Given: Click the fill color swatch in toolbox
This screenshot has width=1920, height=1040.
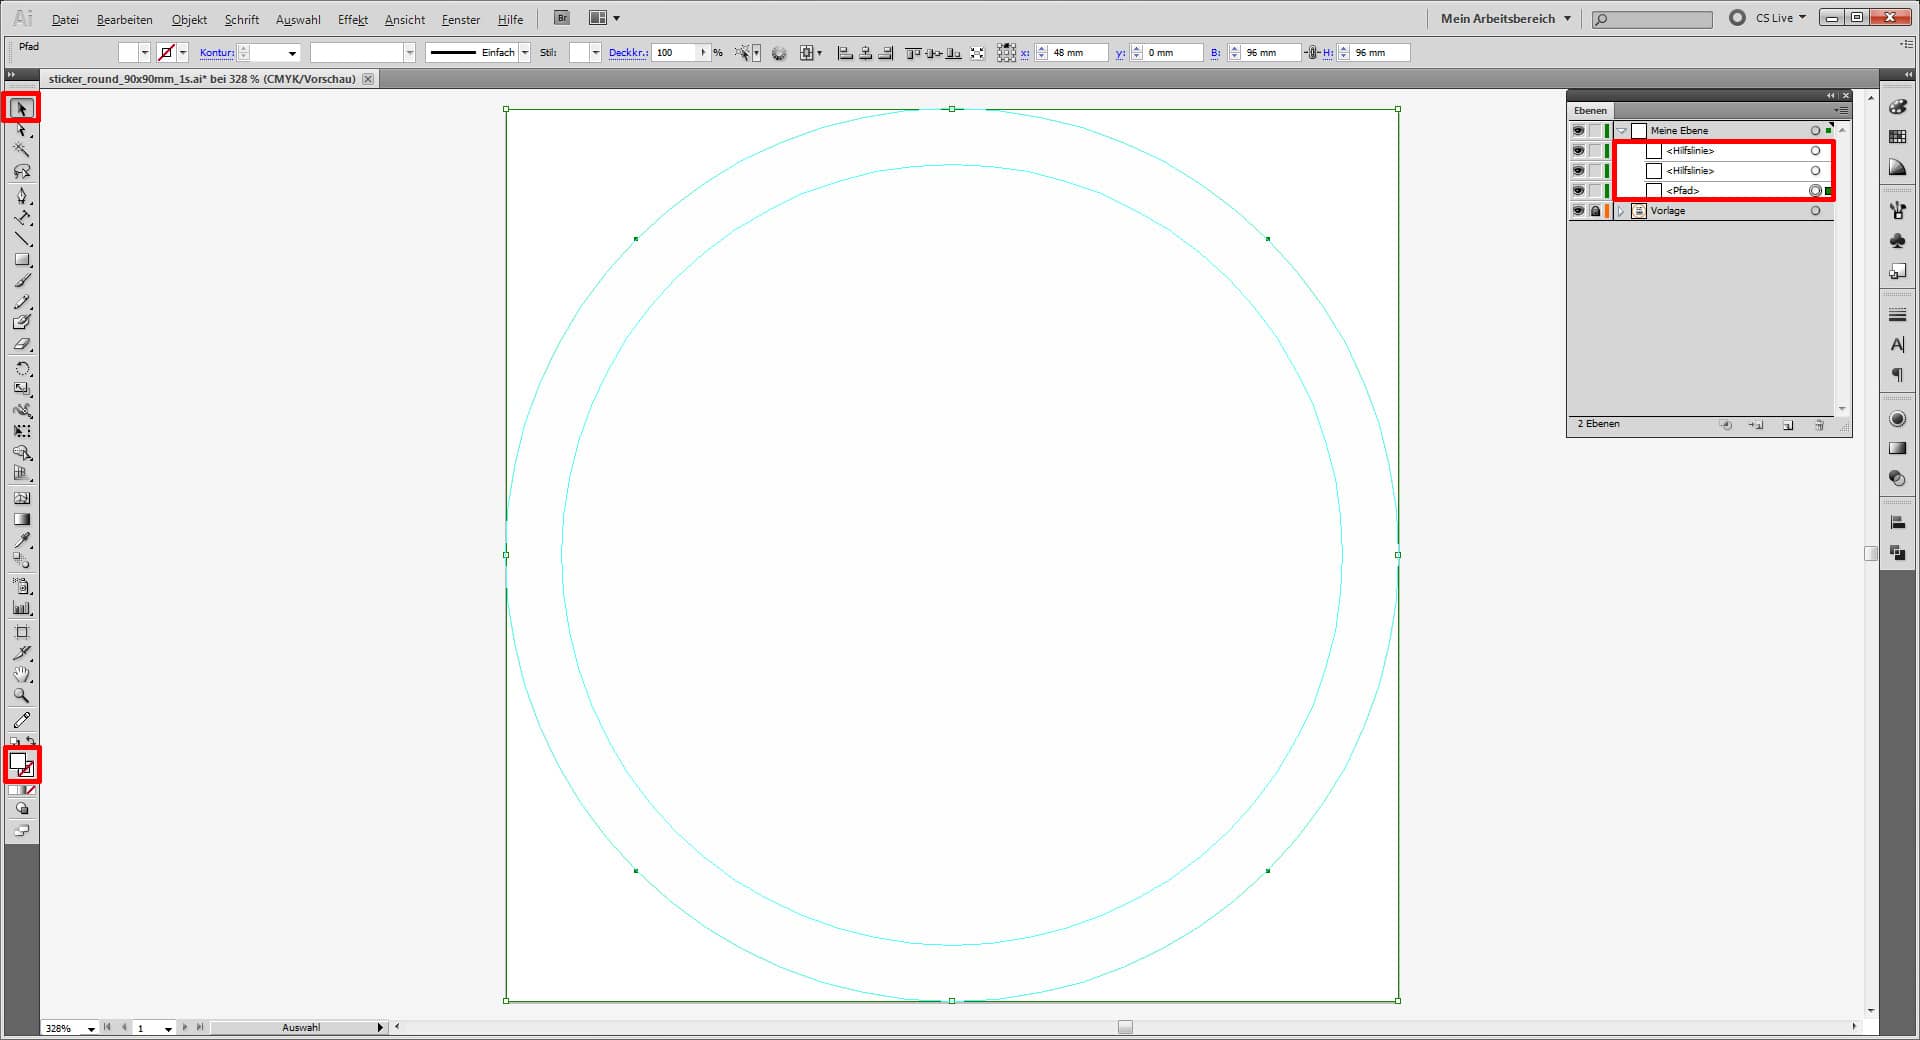Looking at the screenshot, I should pyautogui.click(x=18, y=762).
